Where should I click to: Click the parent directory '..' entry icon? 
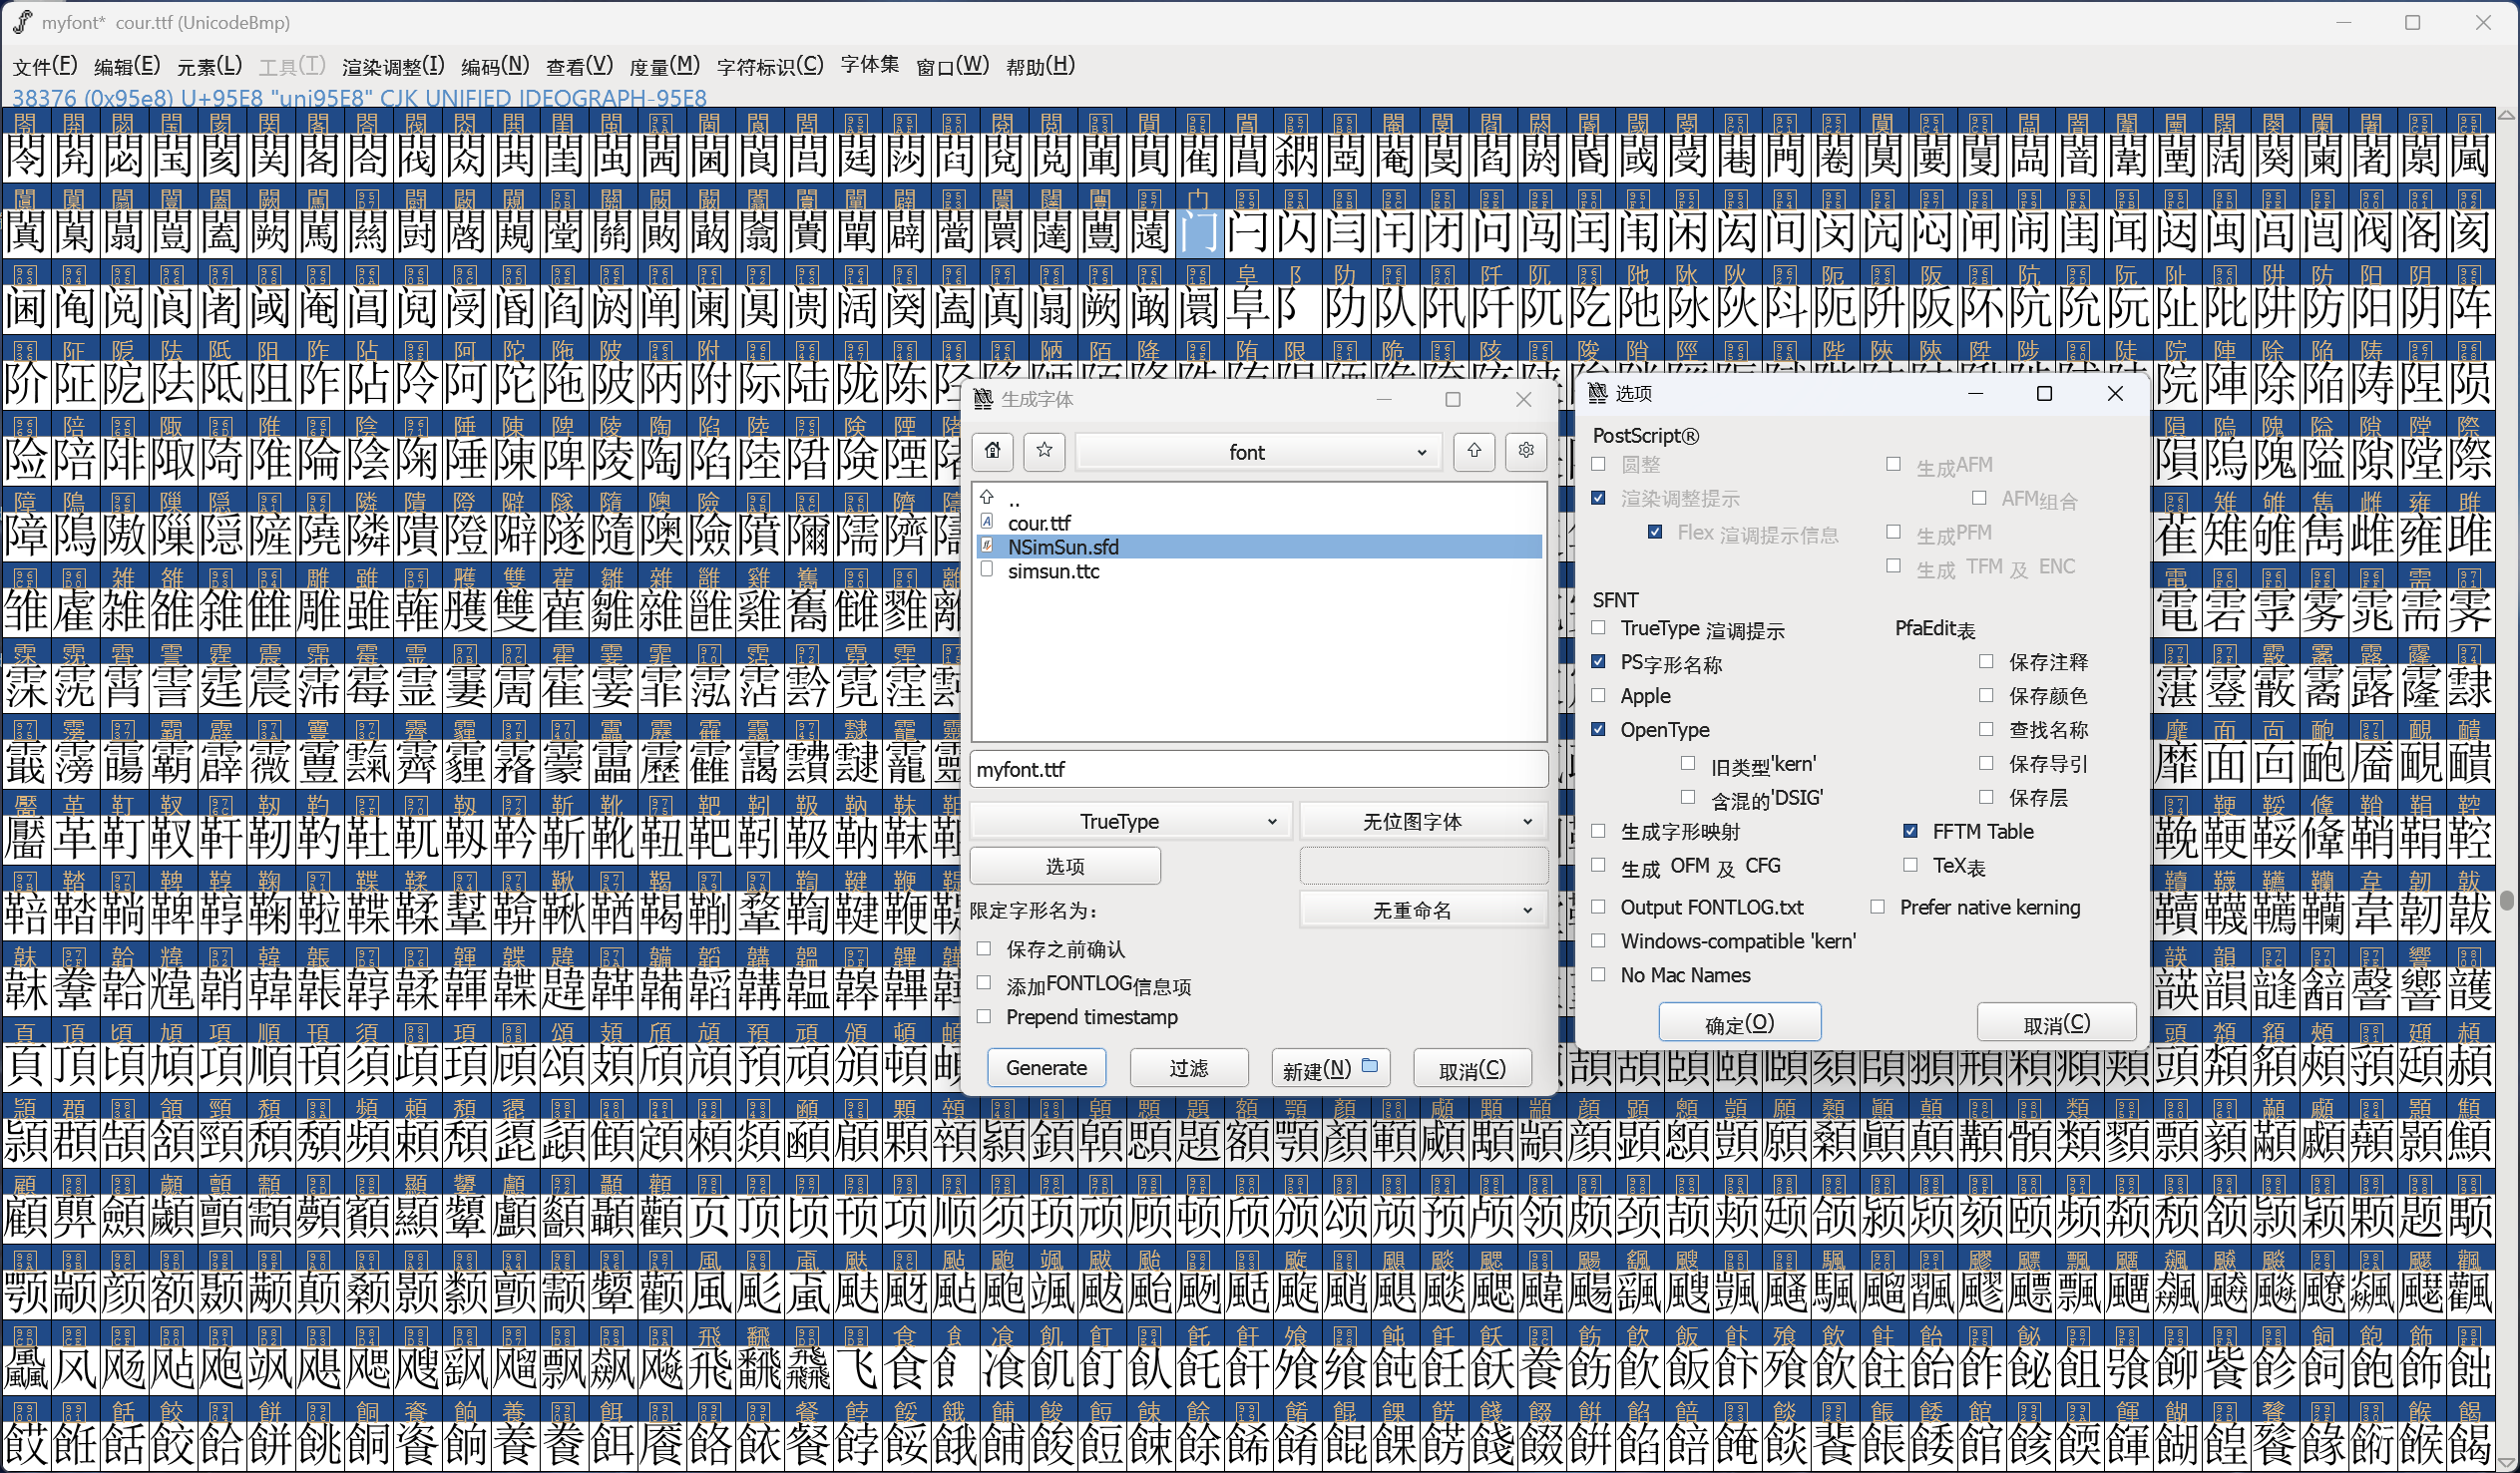[x=987, y=498]
